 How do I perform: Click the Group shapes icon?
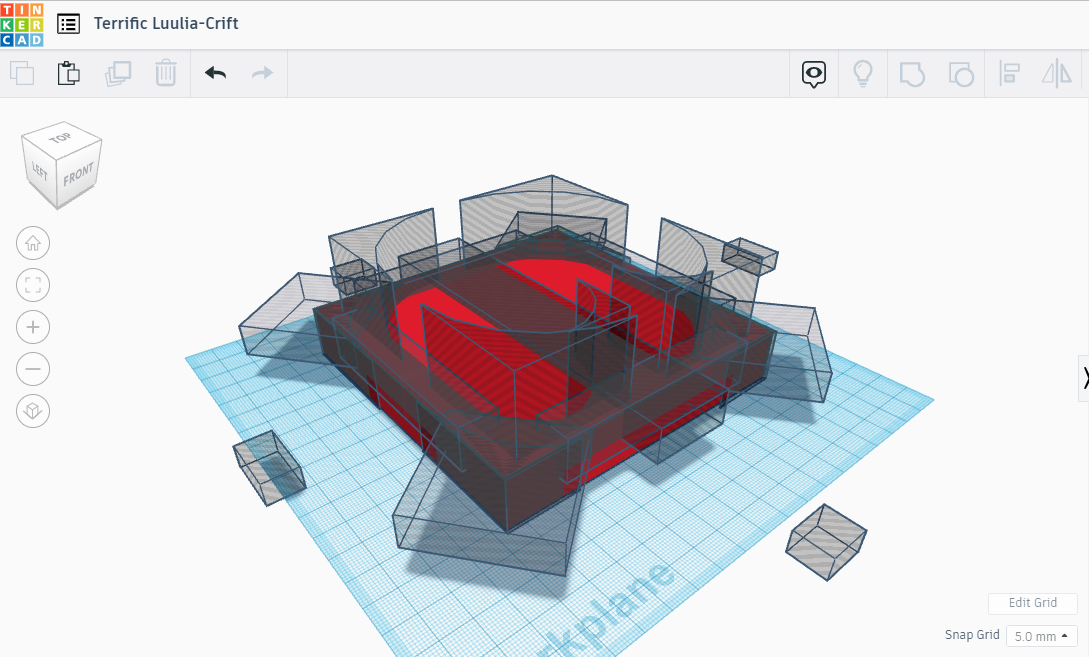point(912,74)
